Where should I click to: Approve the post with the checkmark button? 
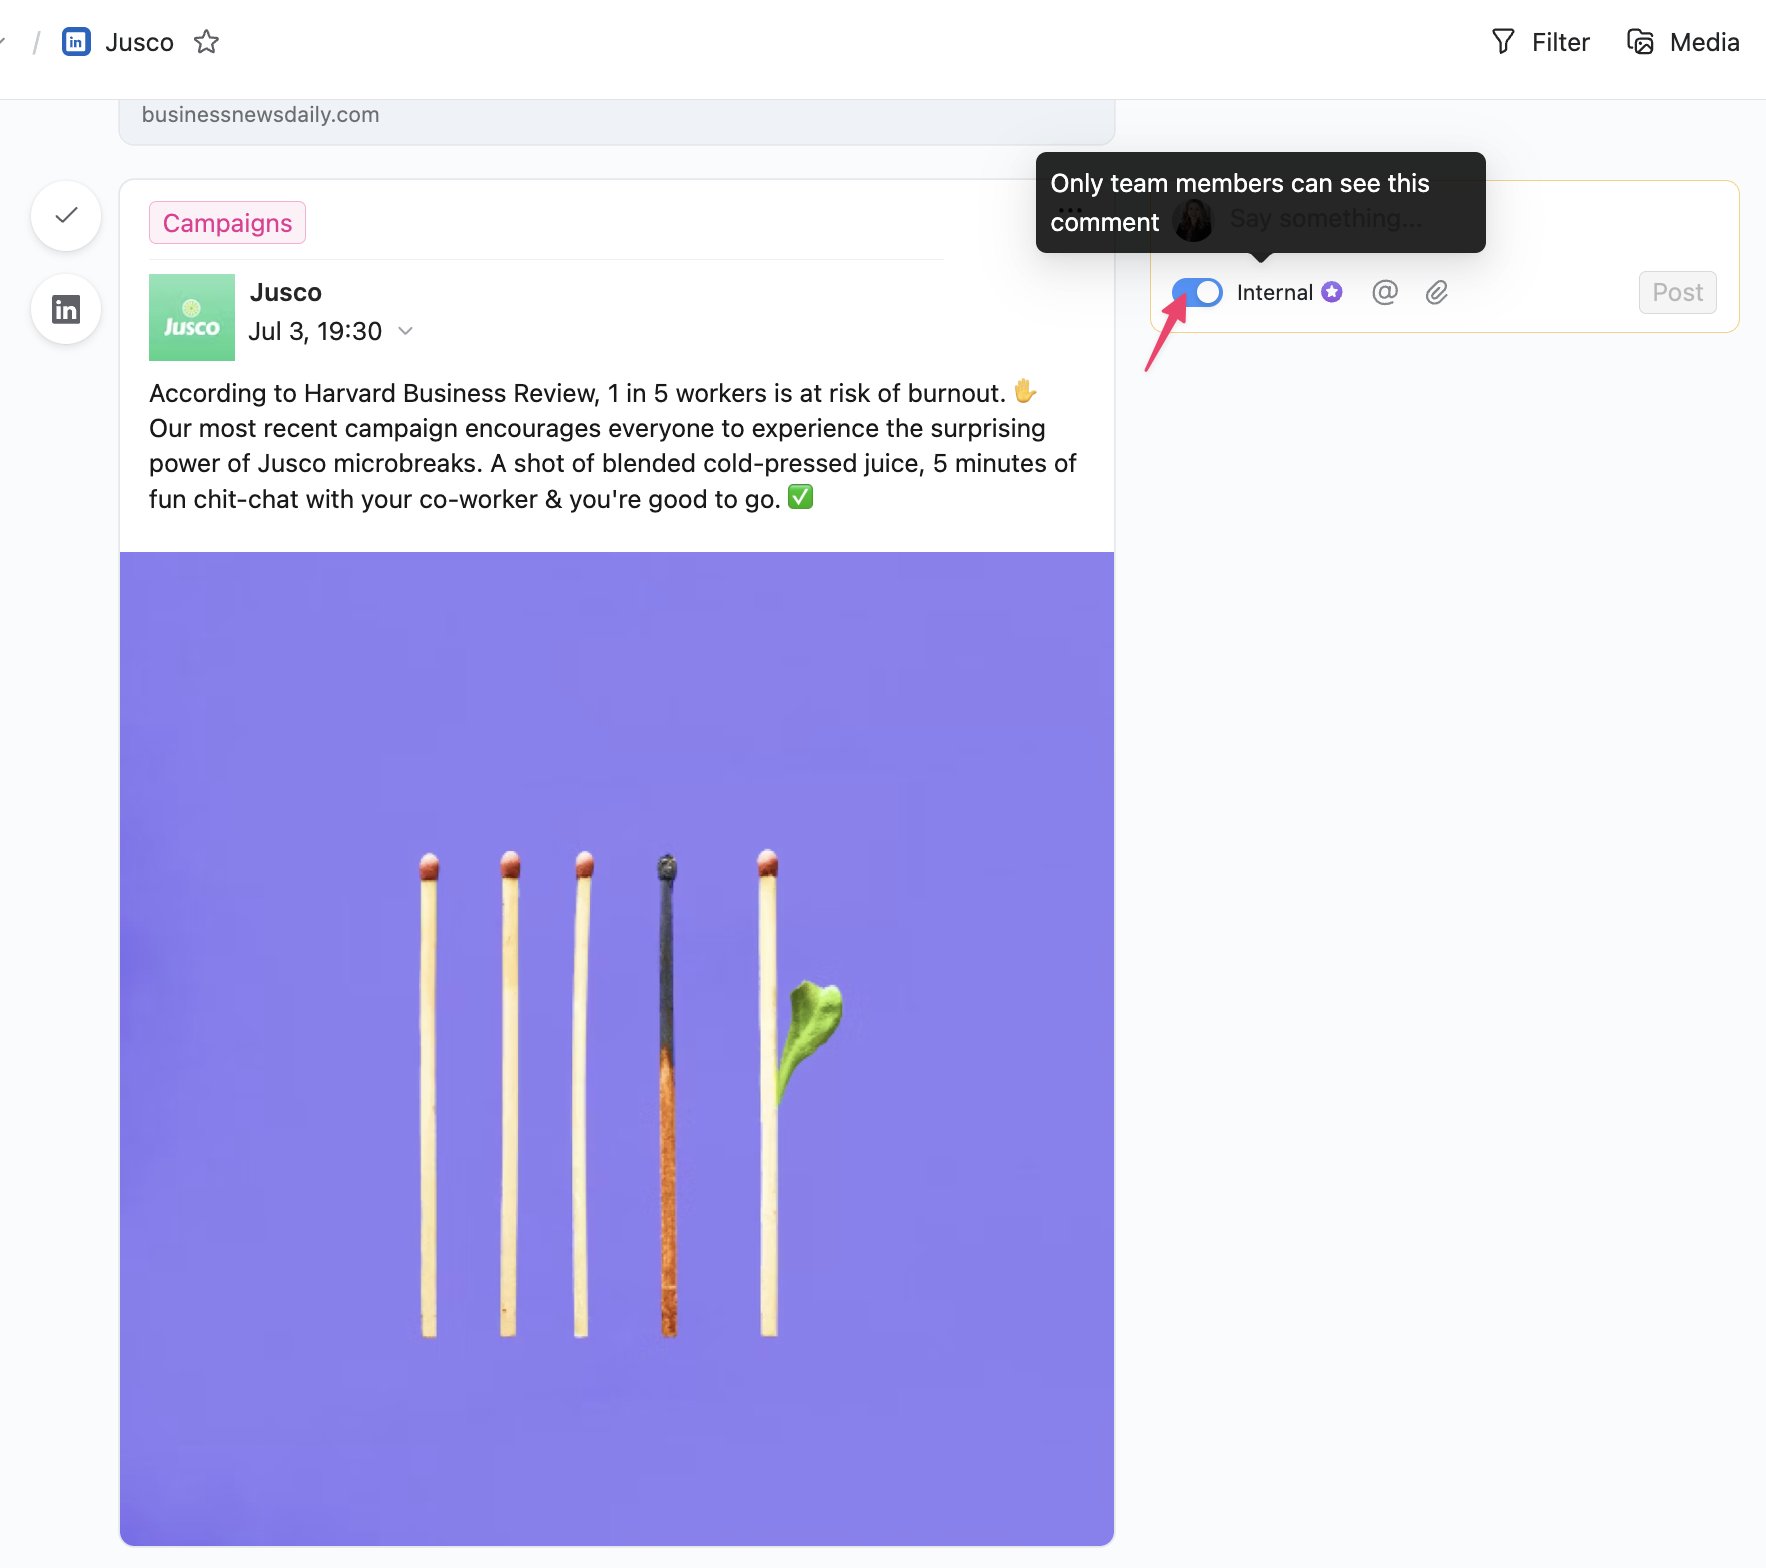click(66, 215)
